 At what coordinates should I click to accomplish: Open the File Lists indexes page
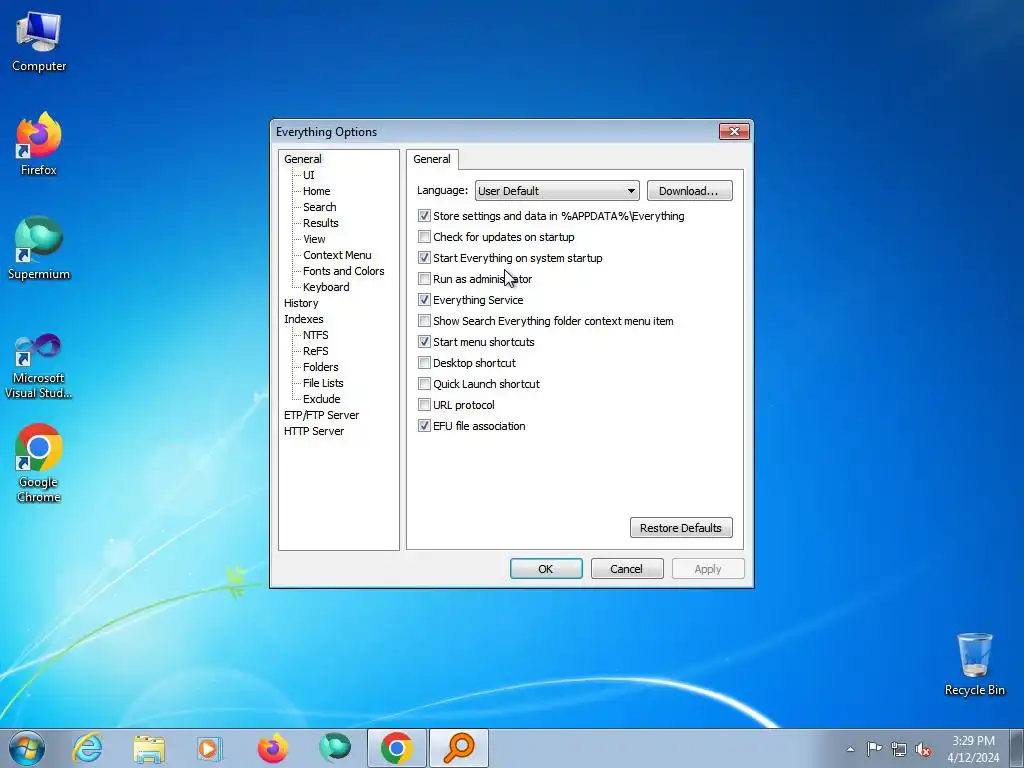click(x=323, y=383)
